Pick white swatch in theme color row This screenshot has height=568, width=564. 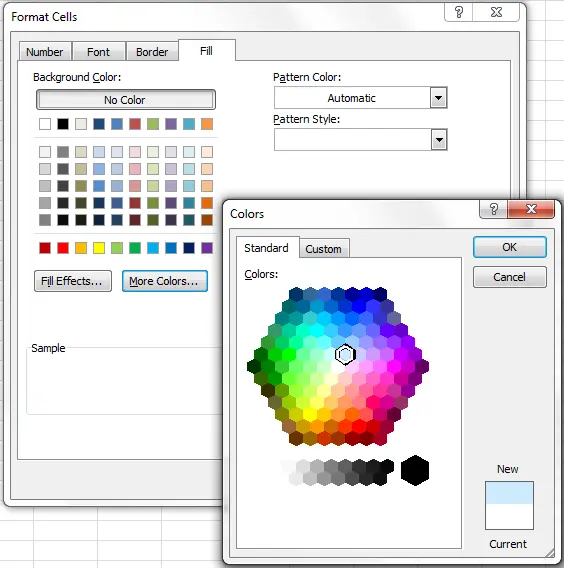[x=45, y=124]
